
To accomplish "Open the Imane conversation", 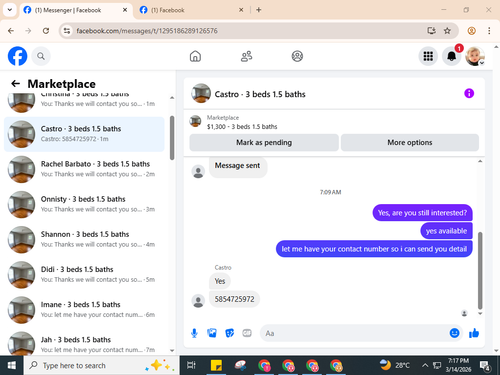I will pyautogui.click(x=84, y=310).
